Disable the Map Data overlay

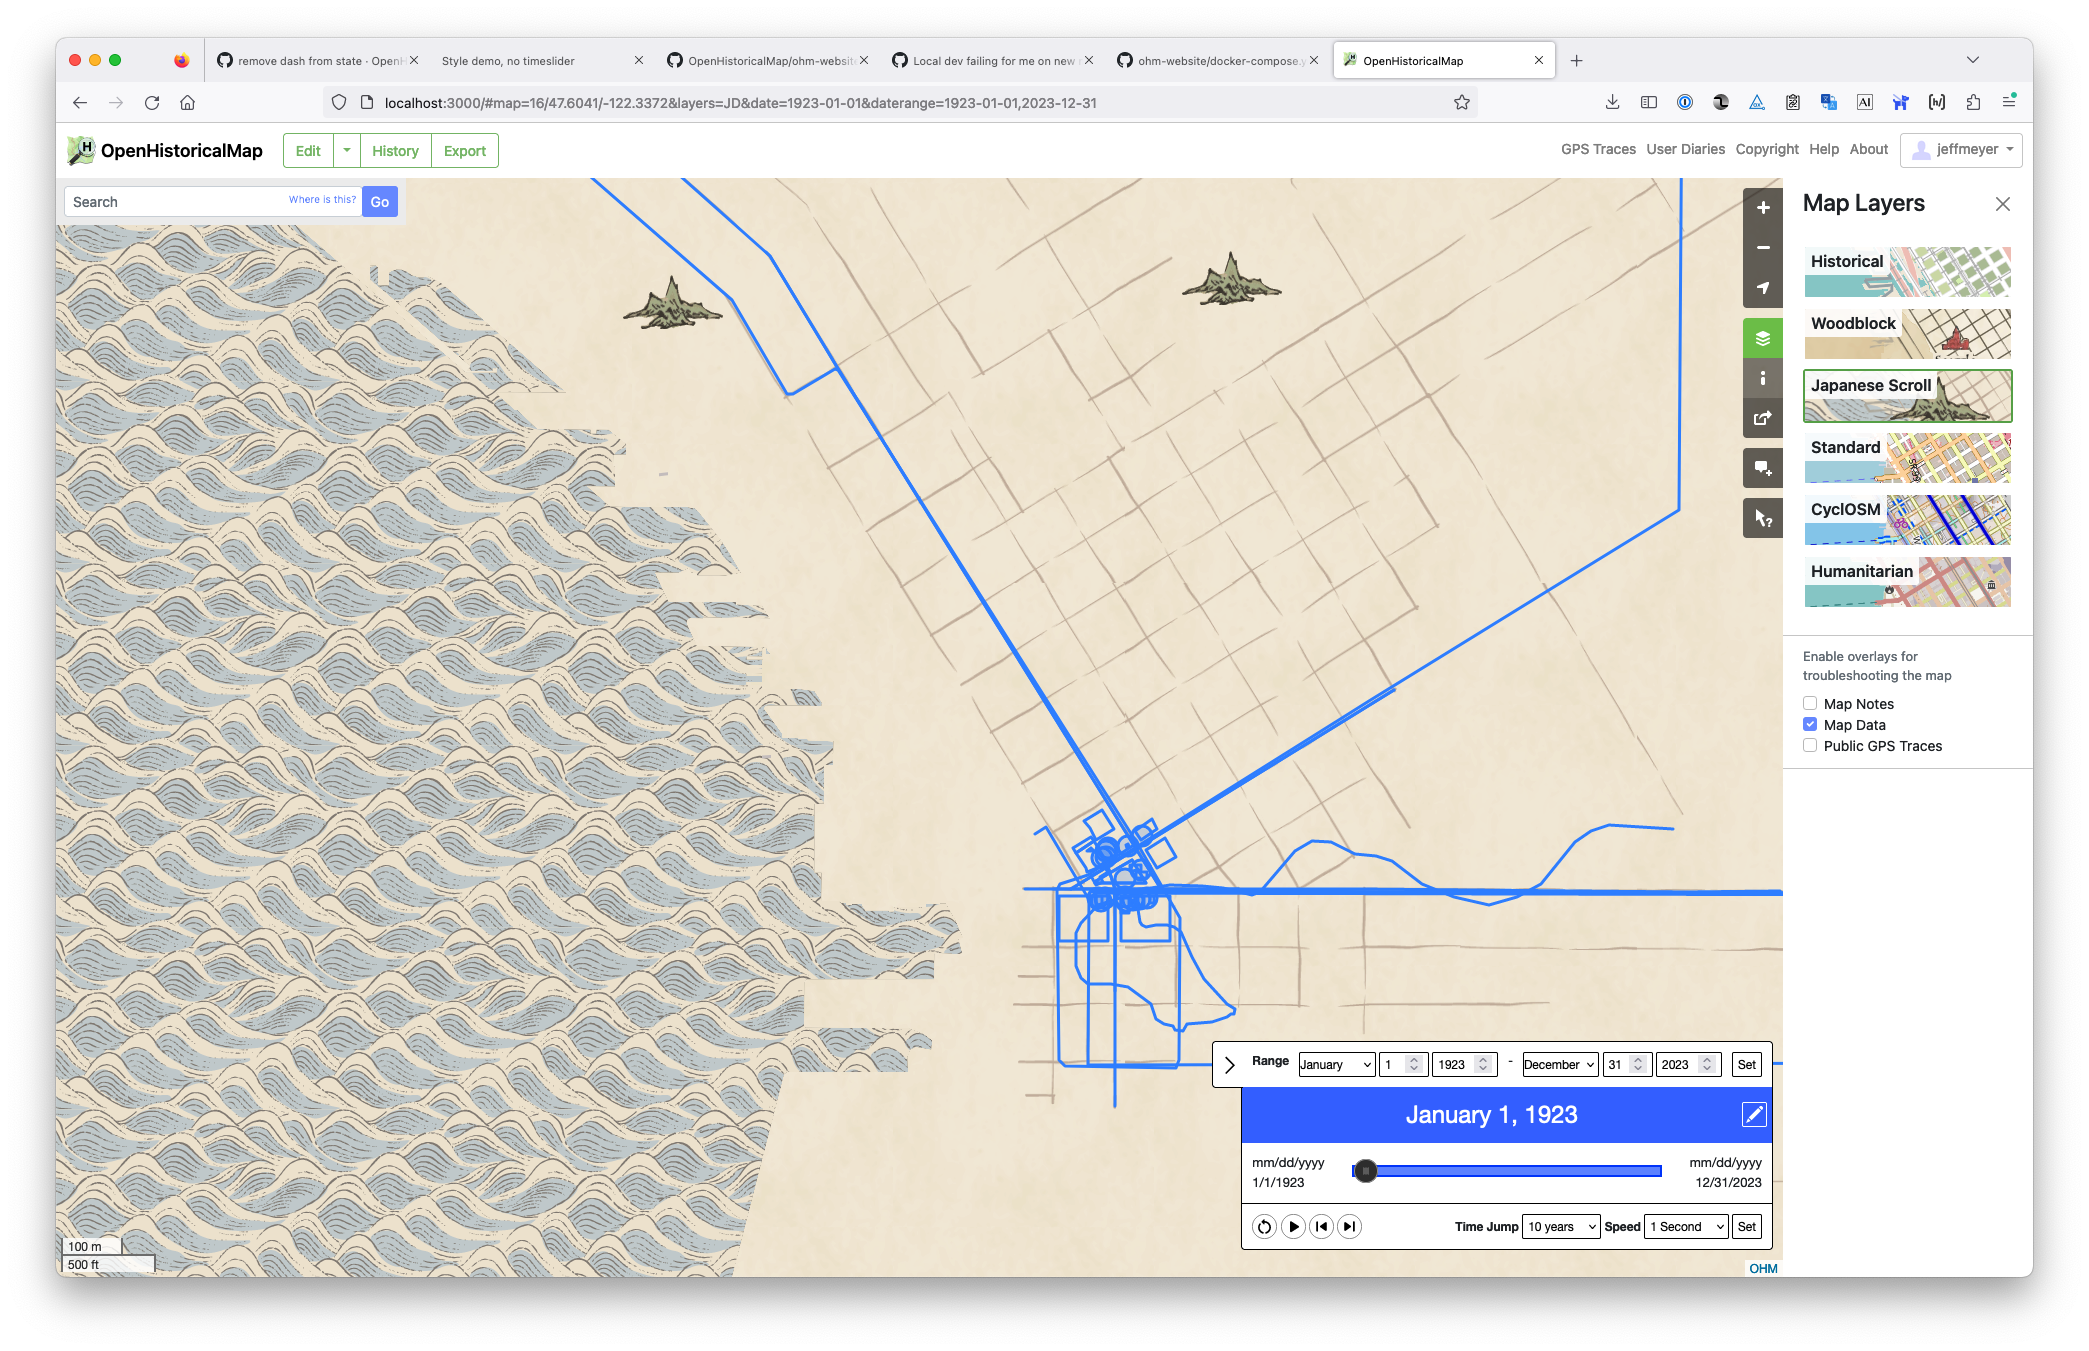point(1810,724)
